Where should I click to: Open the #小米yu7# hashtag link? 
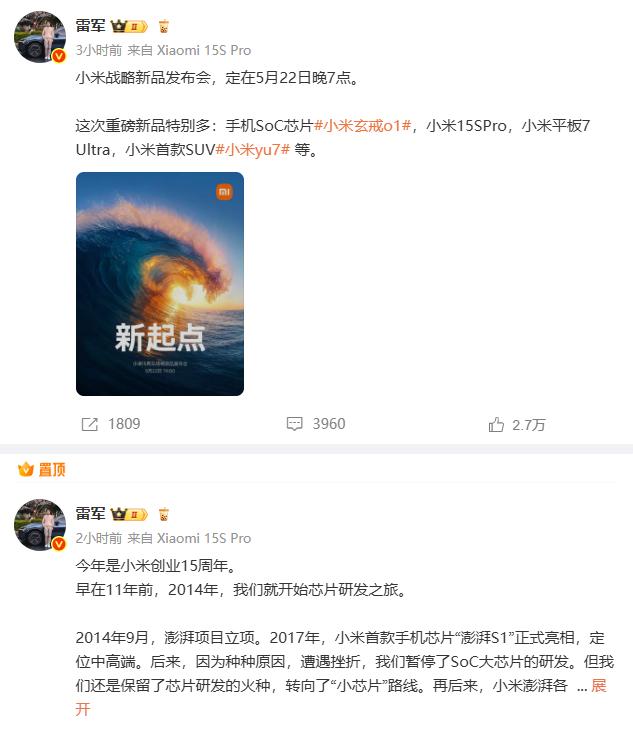point(253,150)
